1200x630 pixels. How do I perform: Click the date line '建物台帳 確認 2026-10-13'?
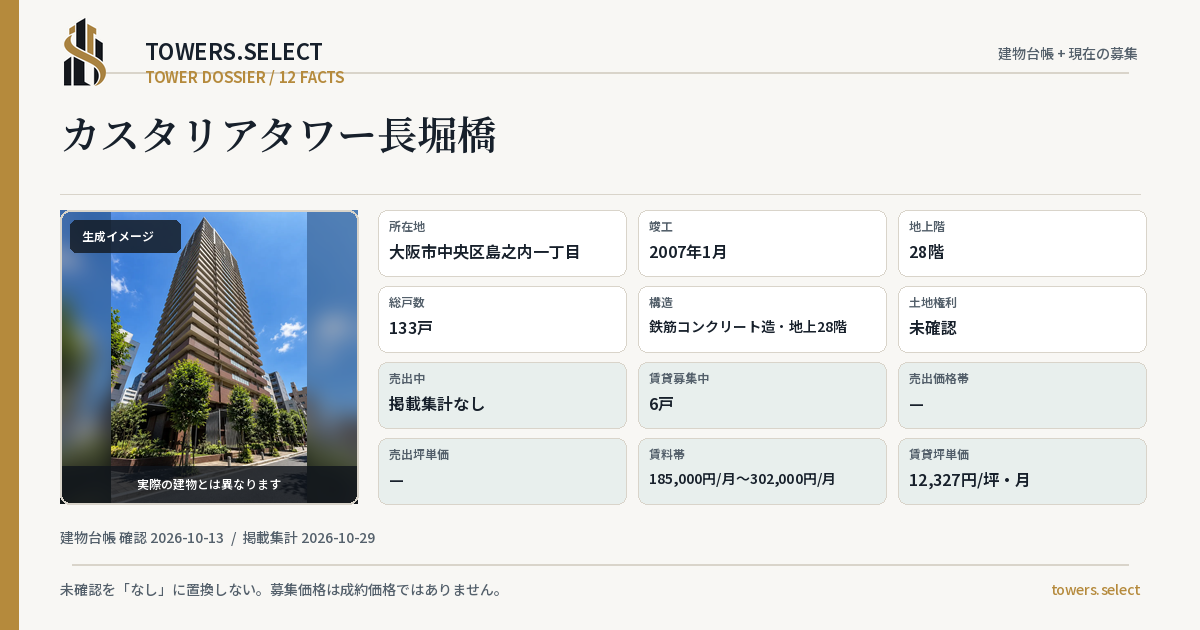pos(142,538)
